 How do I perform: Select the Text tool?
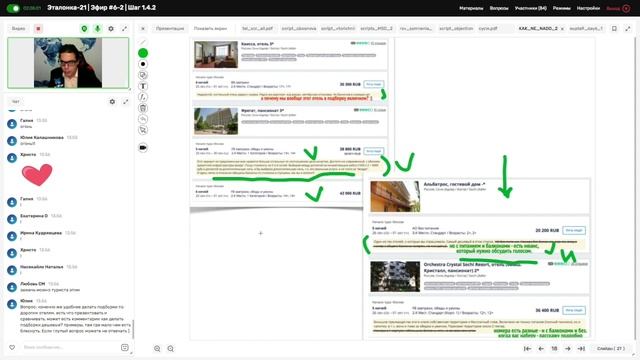[x=143, y=86]
